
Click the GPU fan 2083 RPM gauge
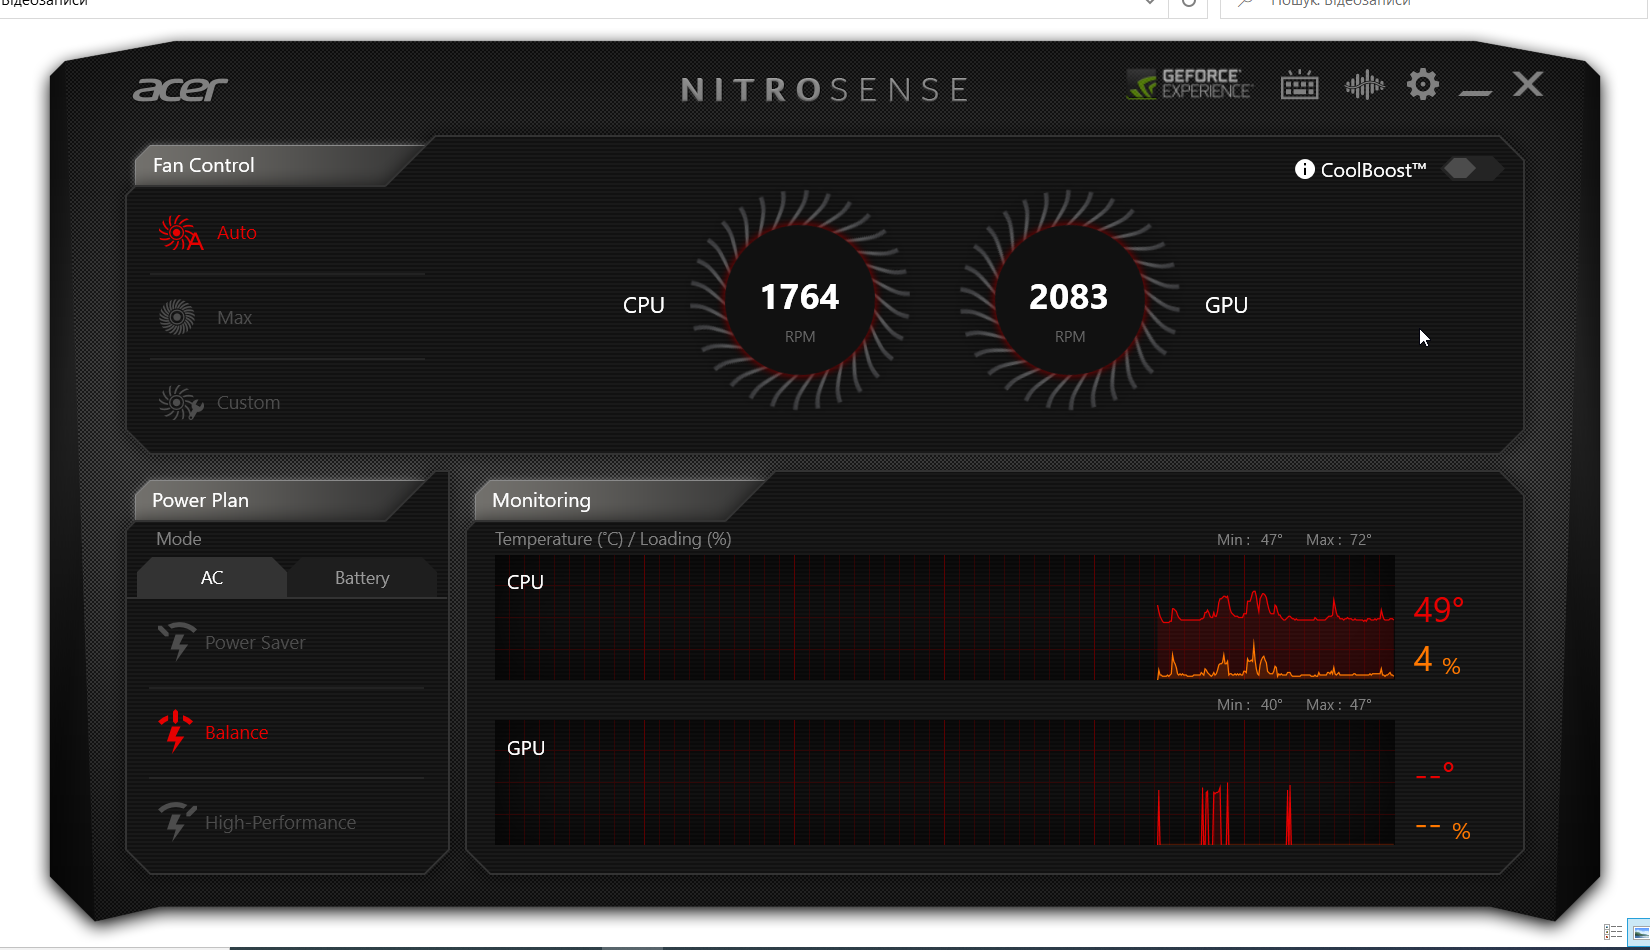(x=1070, y=300)
